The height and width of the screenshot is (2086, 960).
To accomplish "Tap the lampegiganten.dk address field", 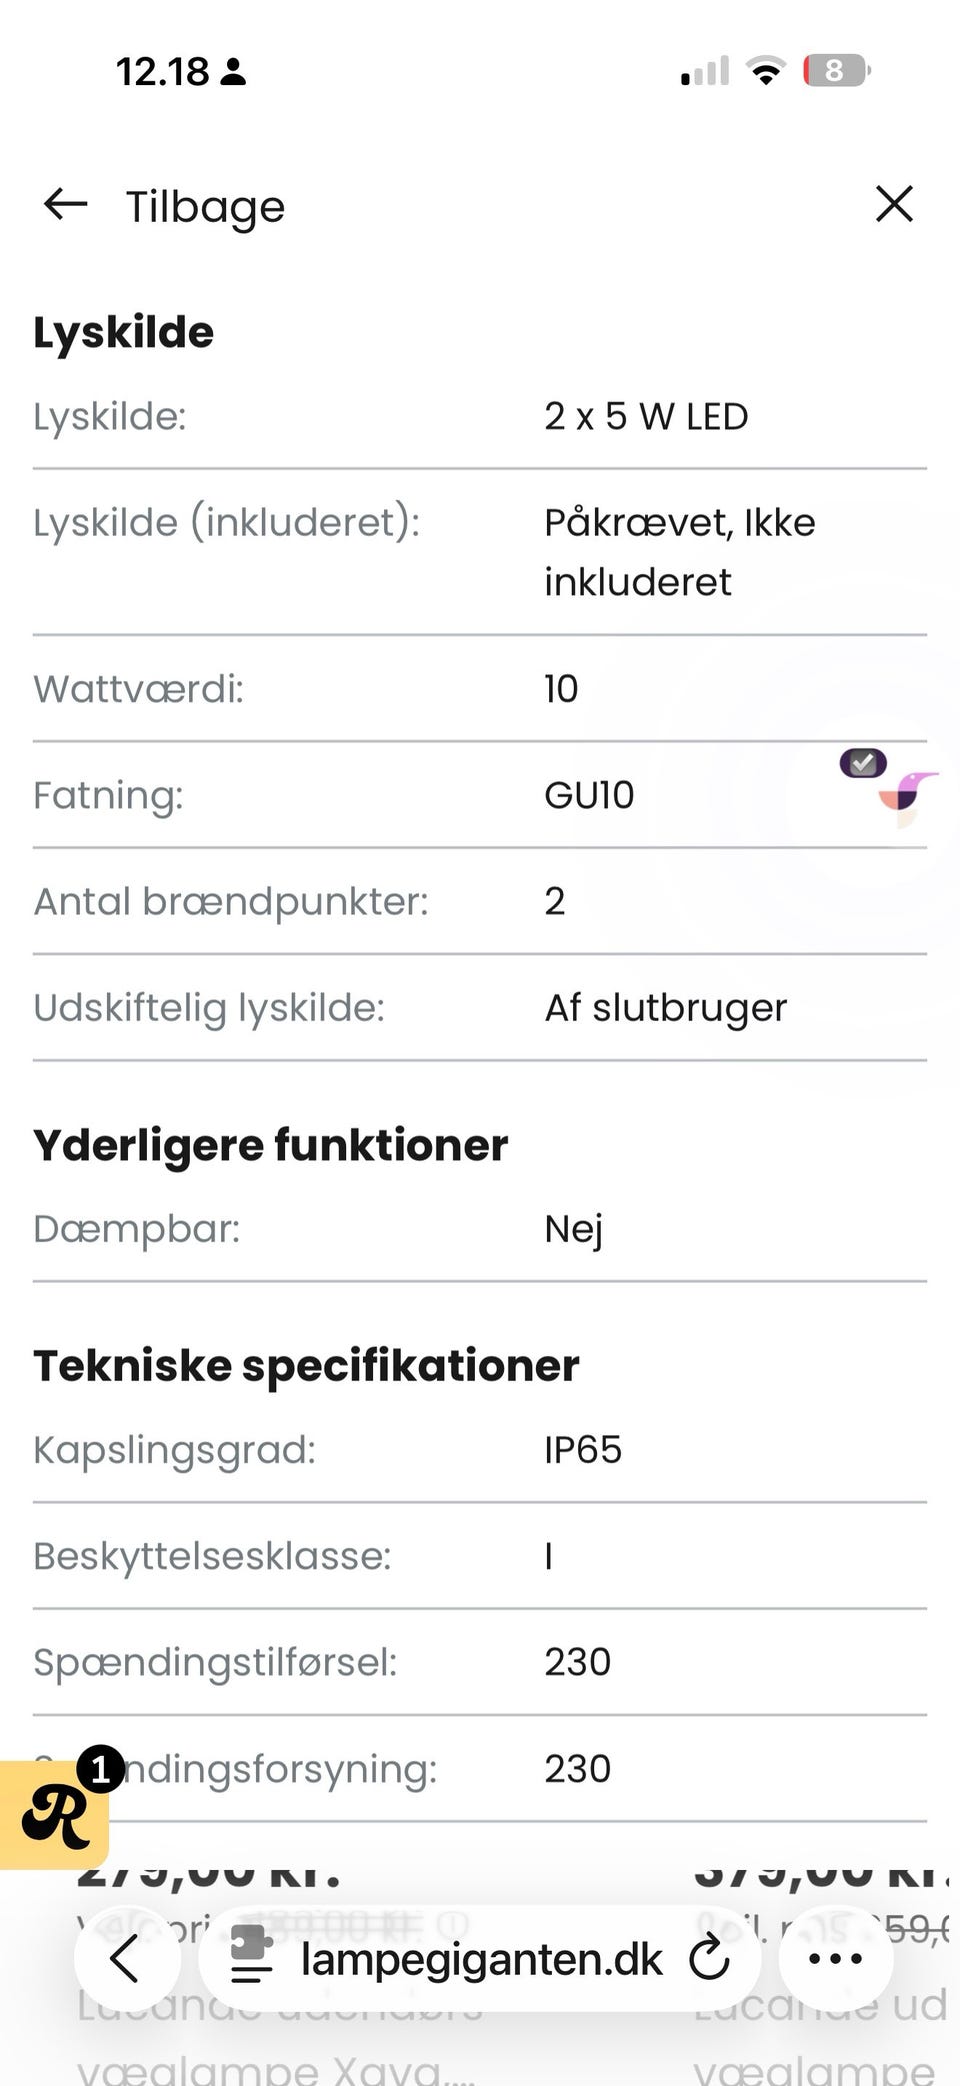I will [x=481, y=1959].
